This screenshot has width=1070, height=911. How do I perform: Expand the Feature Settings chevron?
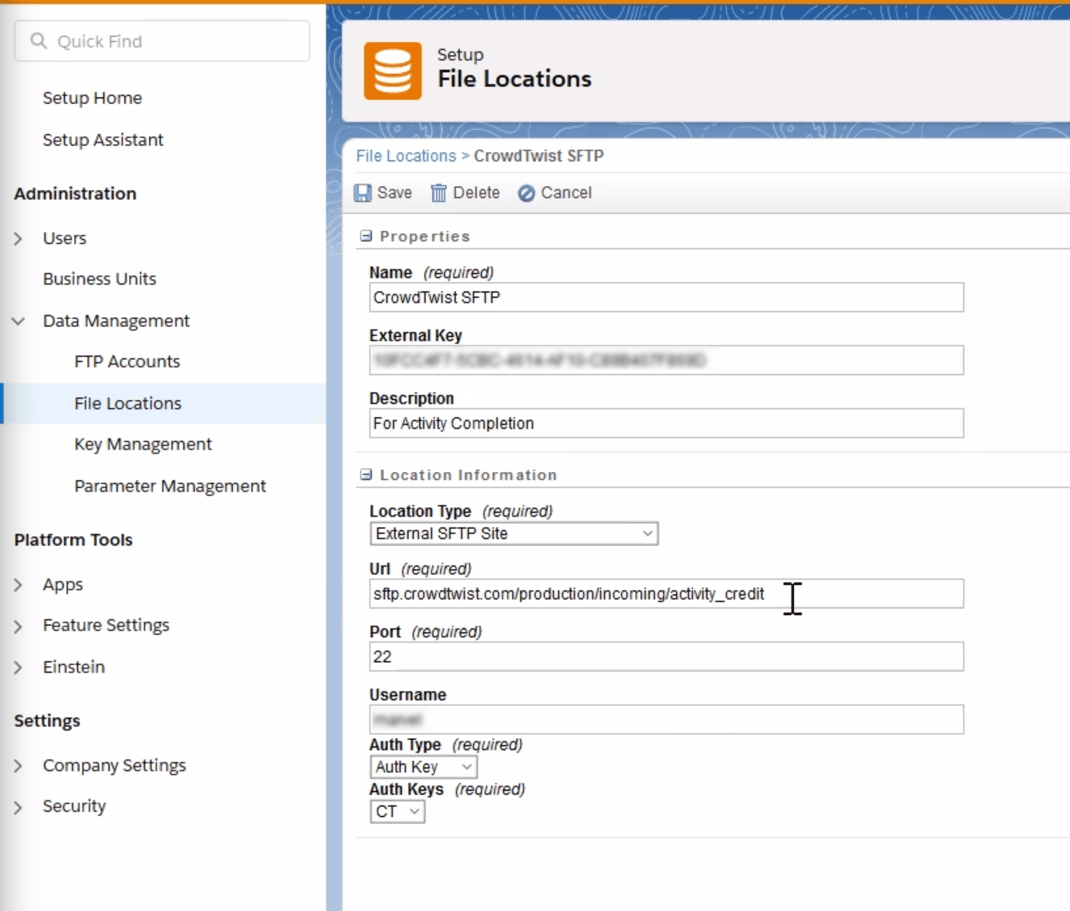tap(18, 626)
